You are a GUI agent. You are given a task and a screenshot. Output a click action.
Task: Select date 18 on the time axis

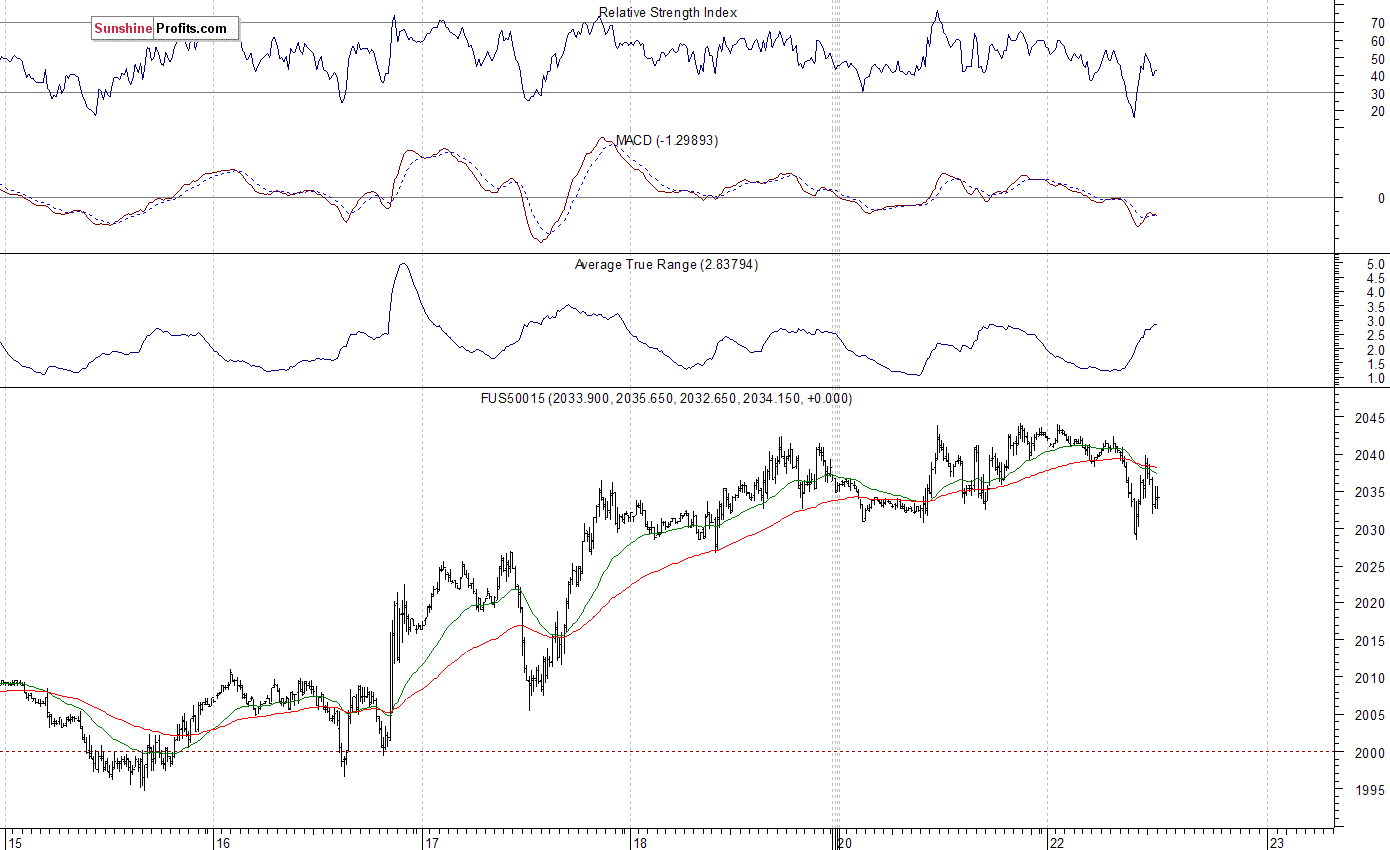tap(641, 842)
